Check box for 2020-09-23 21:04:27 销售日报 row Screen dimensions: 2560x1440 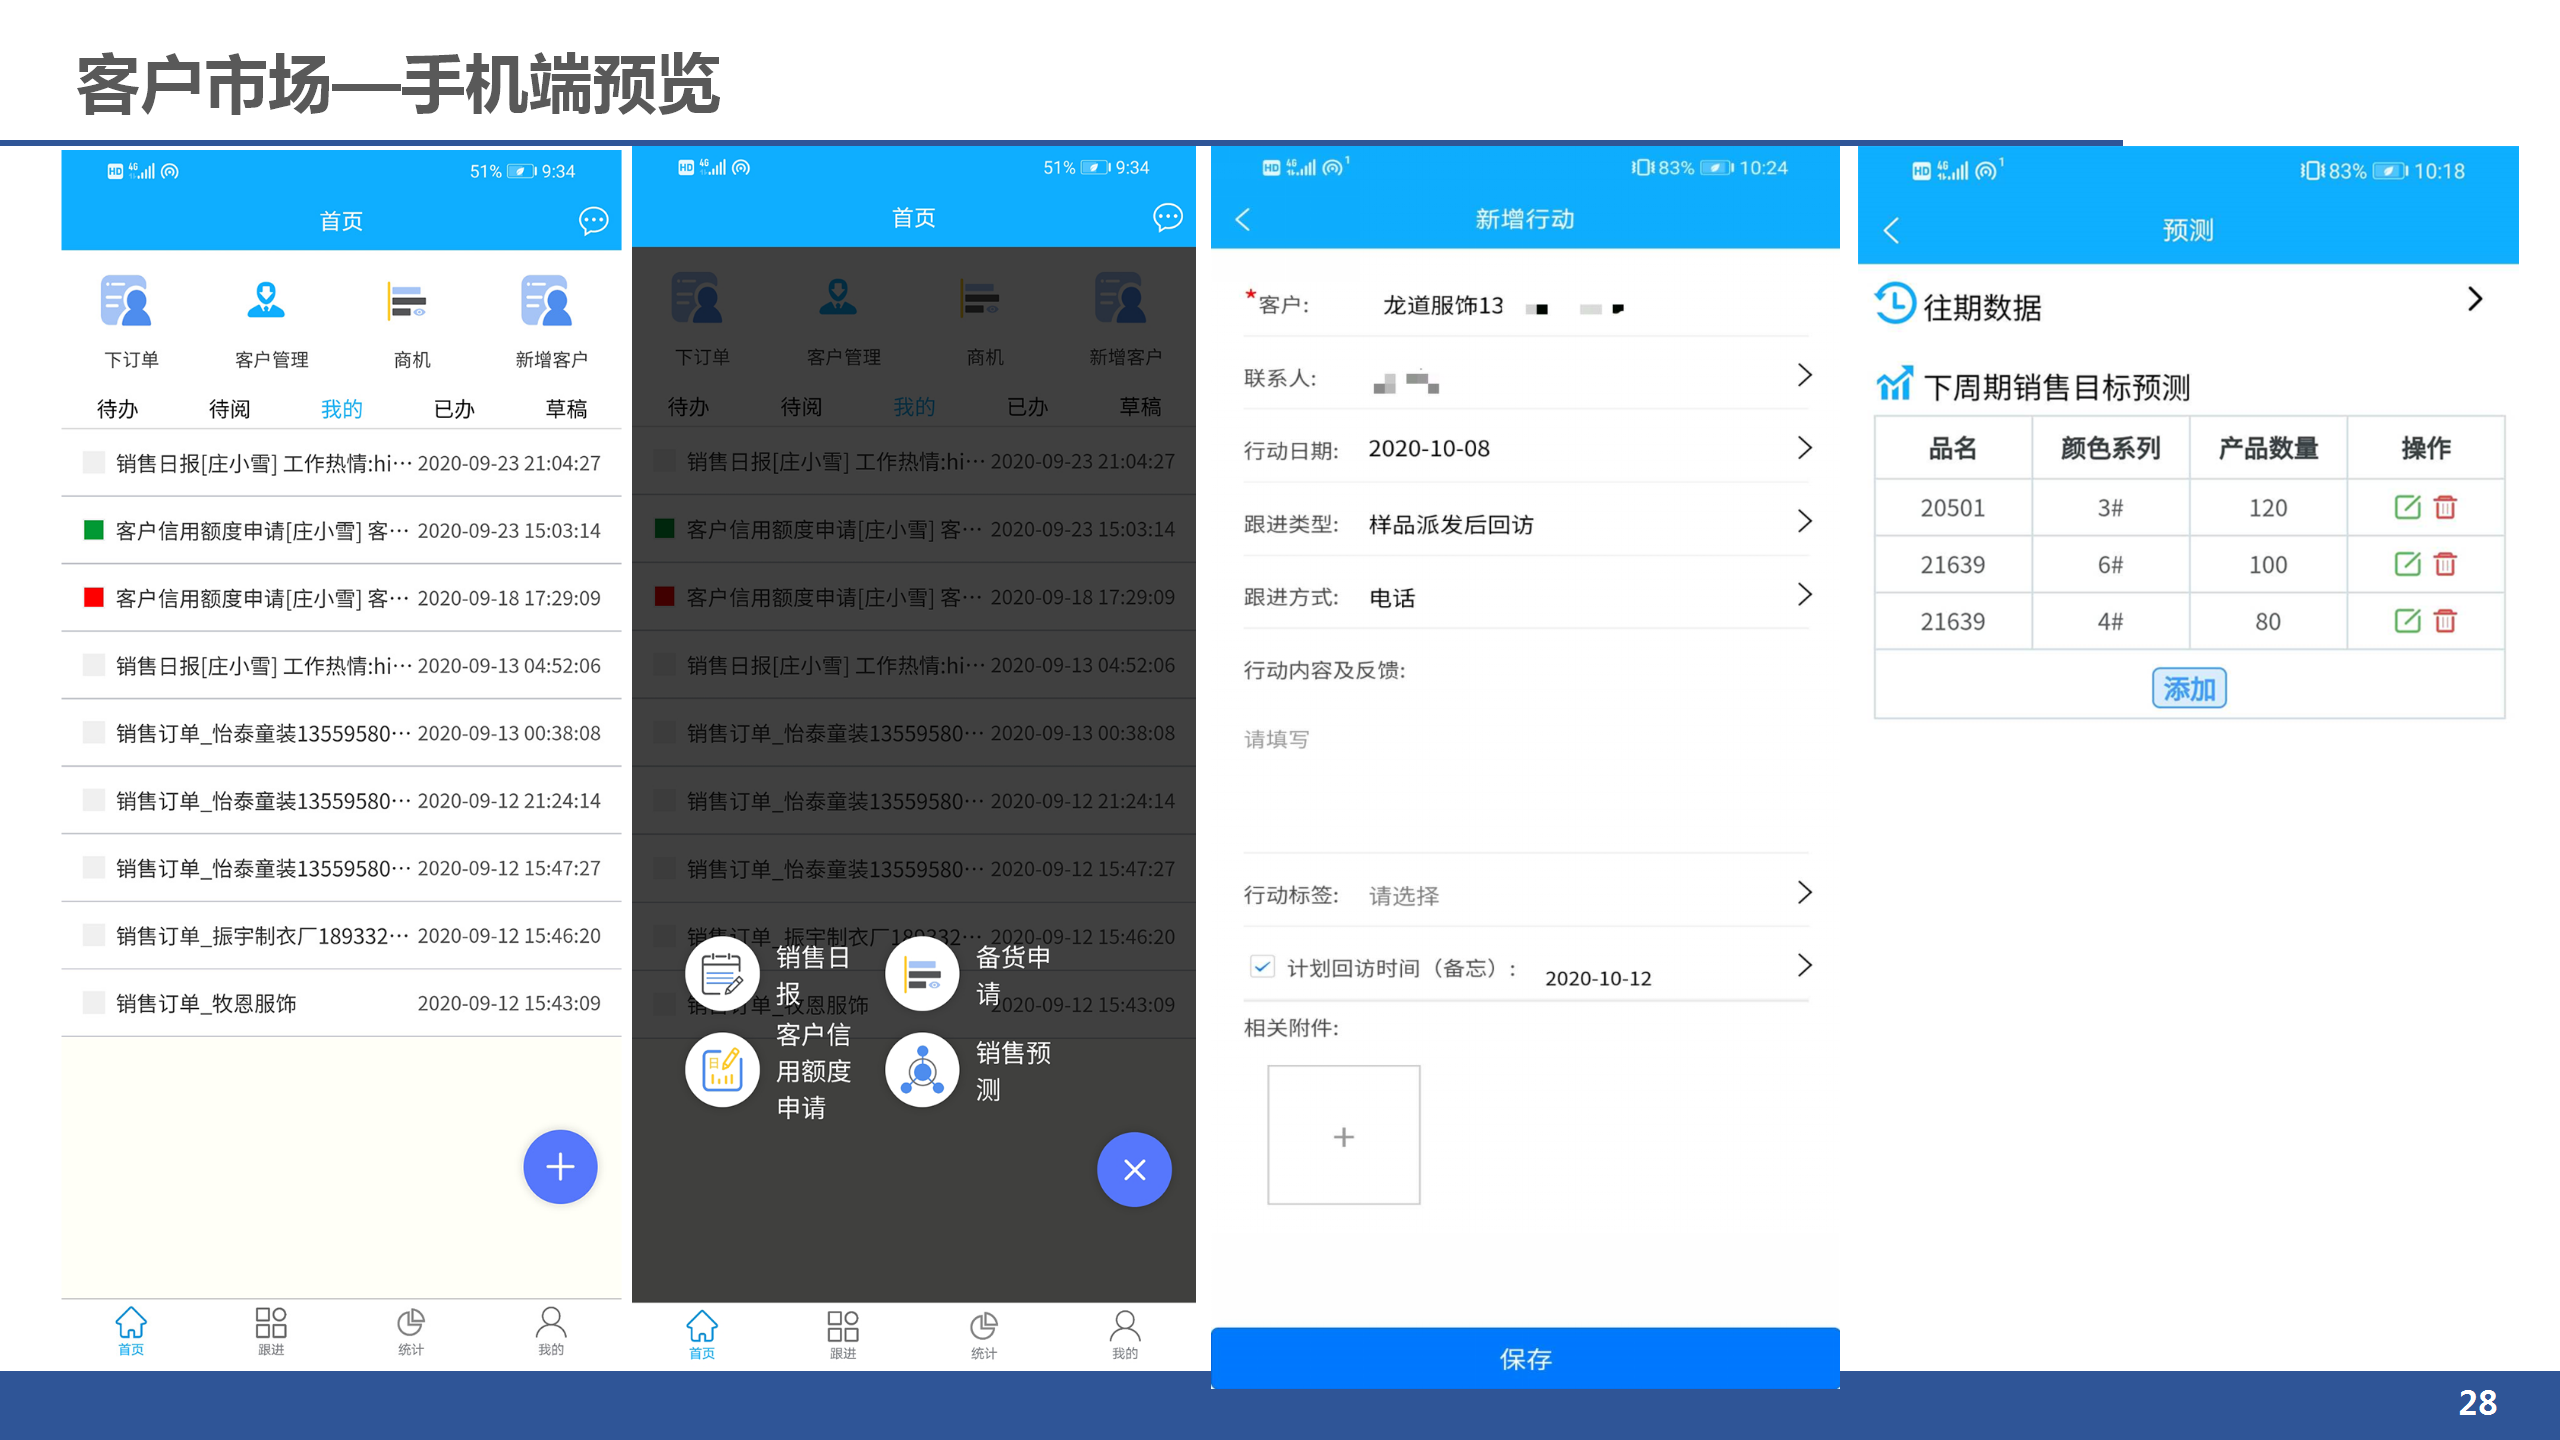93,462
